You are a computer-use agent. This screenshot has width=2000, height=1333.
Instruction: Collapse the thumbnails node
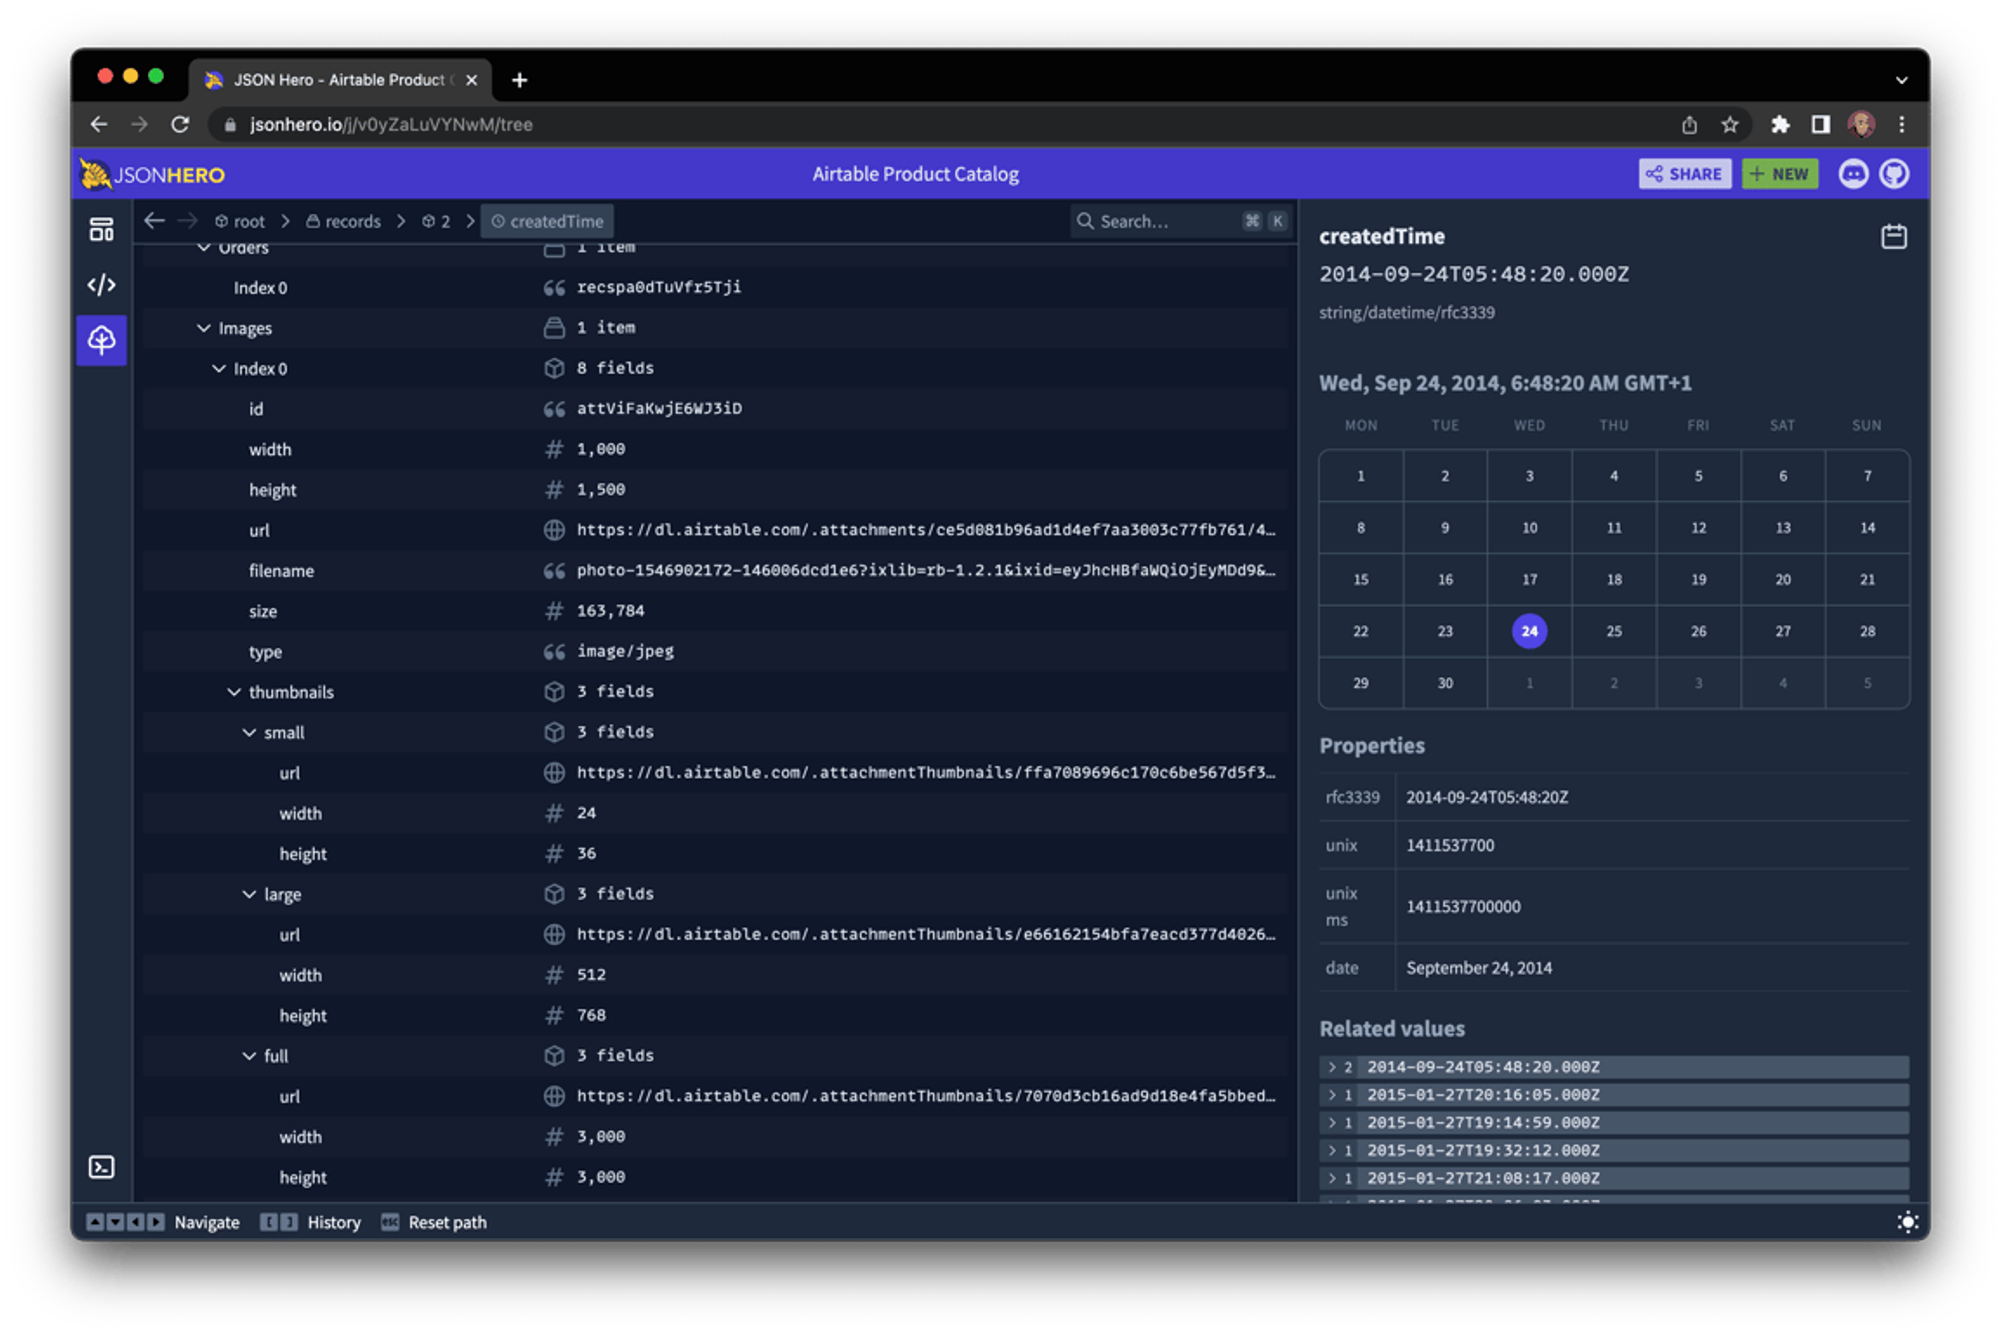tap(234, 691)
